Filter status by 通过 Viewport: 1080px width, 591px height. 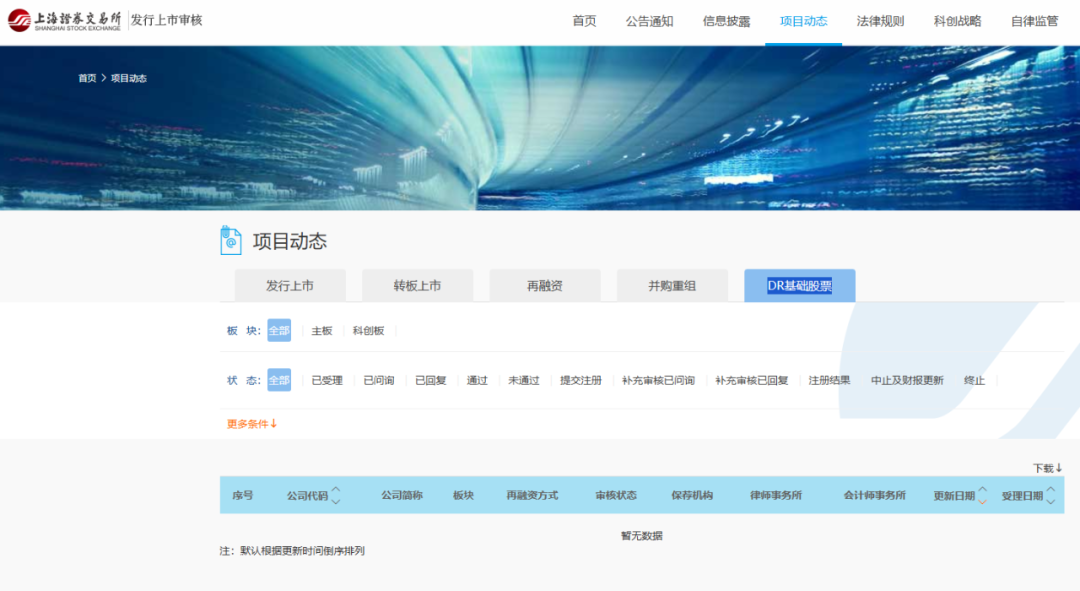pos(477,380)
